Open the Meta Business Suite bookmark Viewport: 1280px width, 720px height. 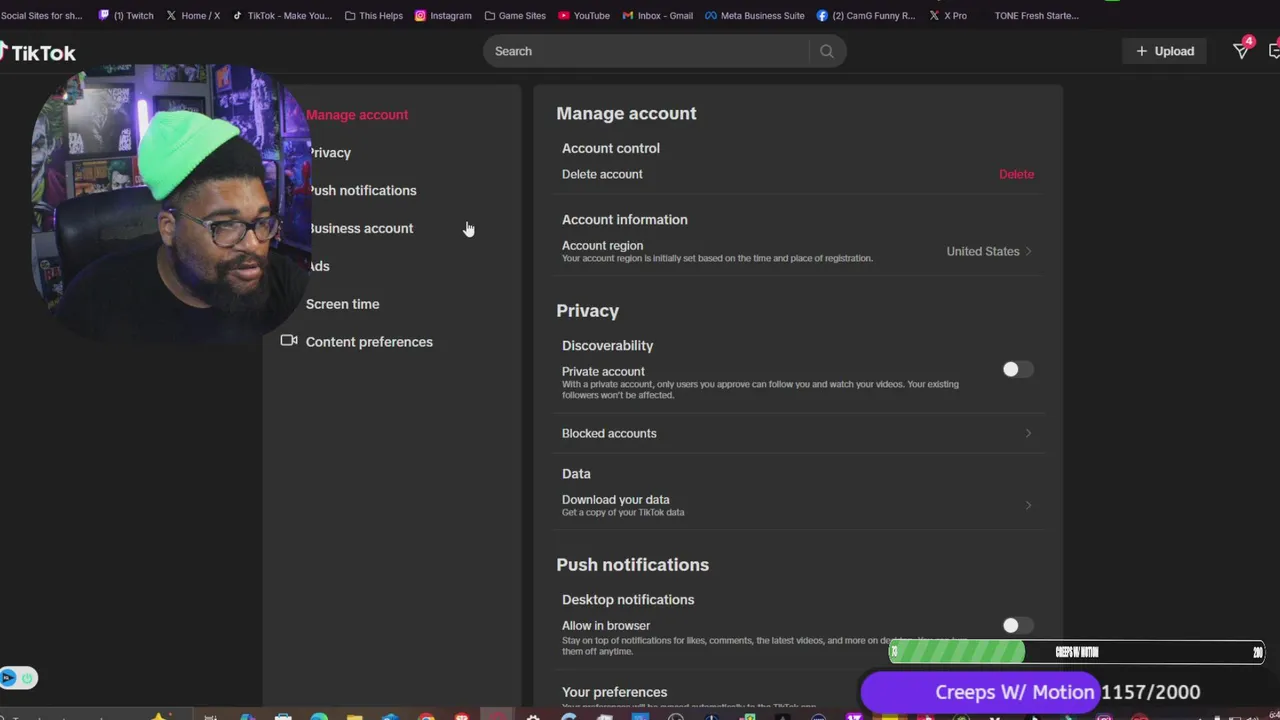click(755, 16)
